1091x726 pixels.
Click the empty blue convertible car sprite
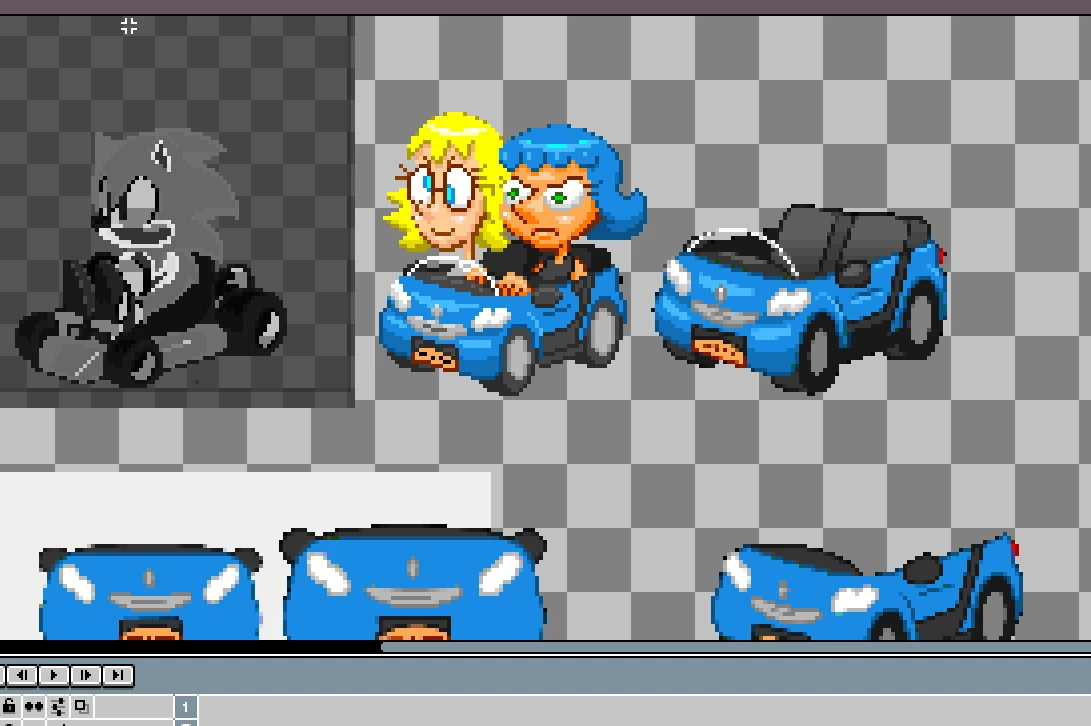[800, 298]
